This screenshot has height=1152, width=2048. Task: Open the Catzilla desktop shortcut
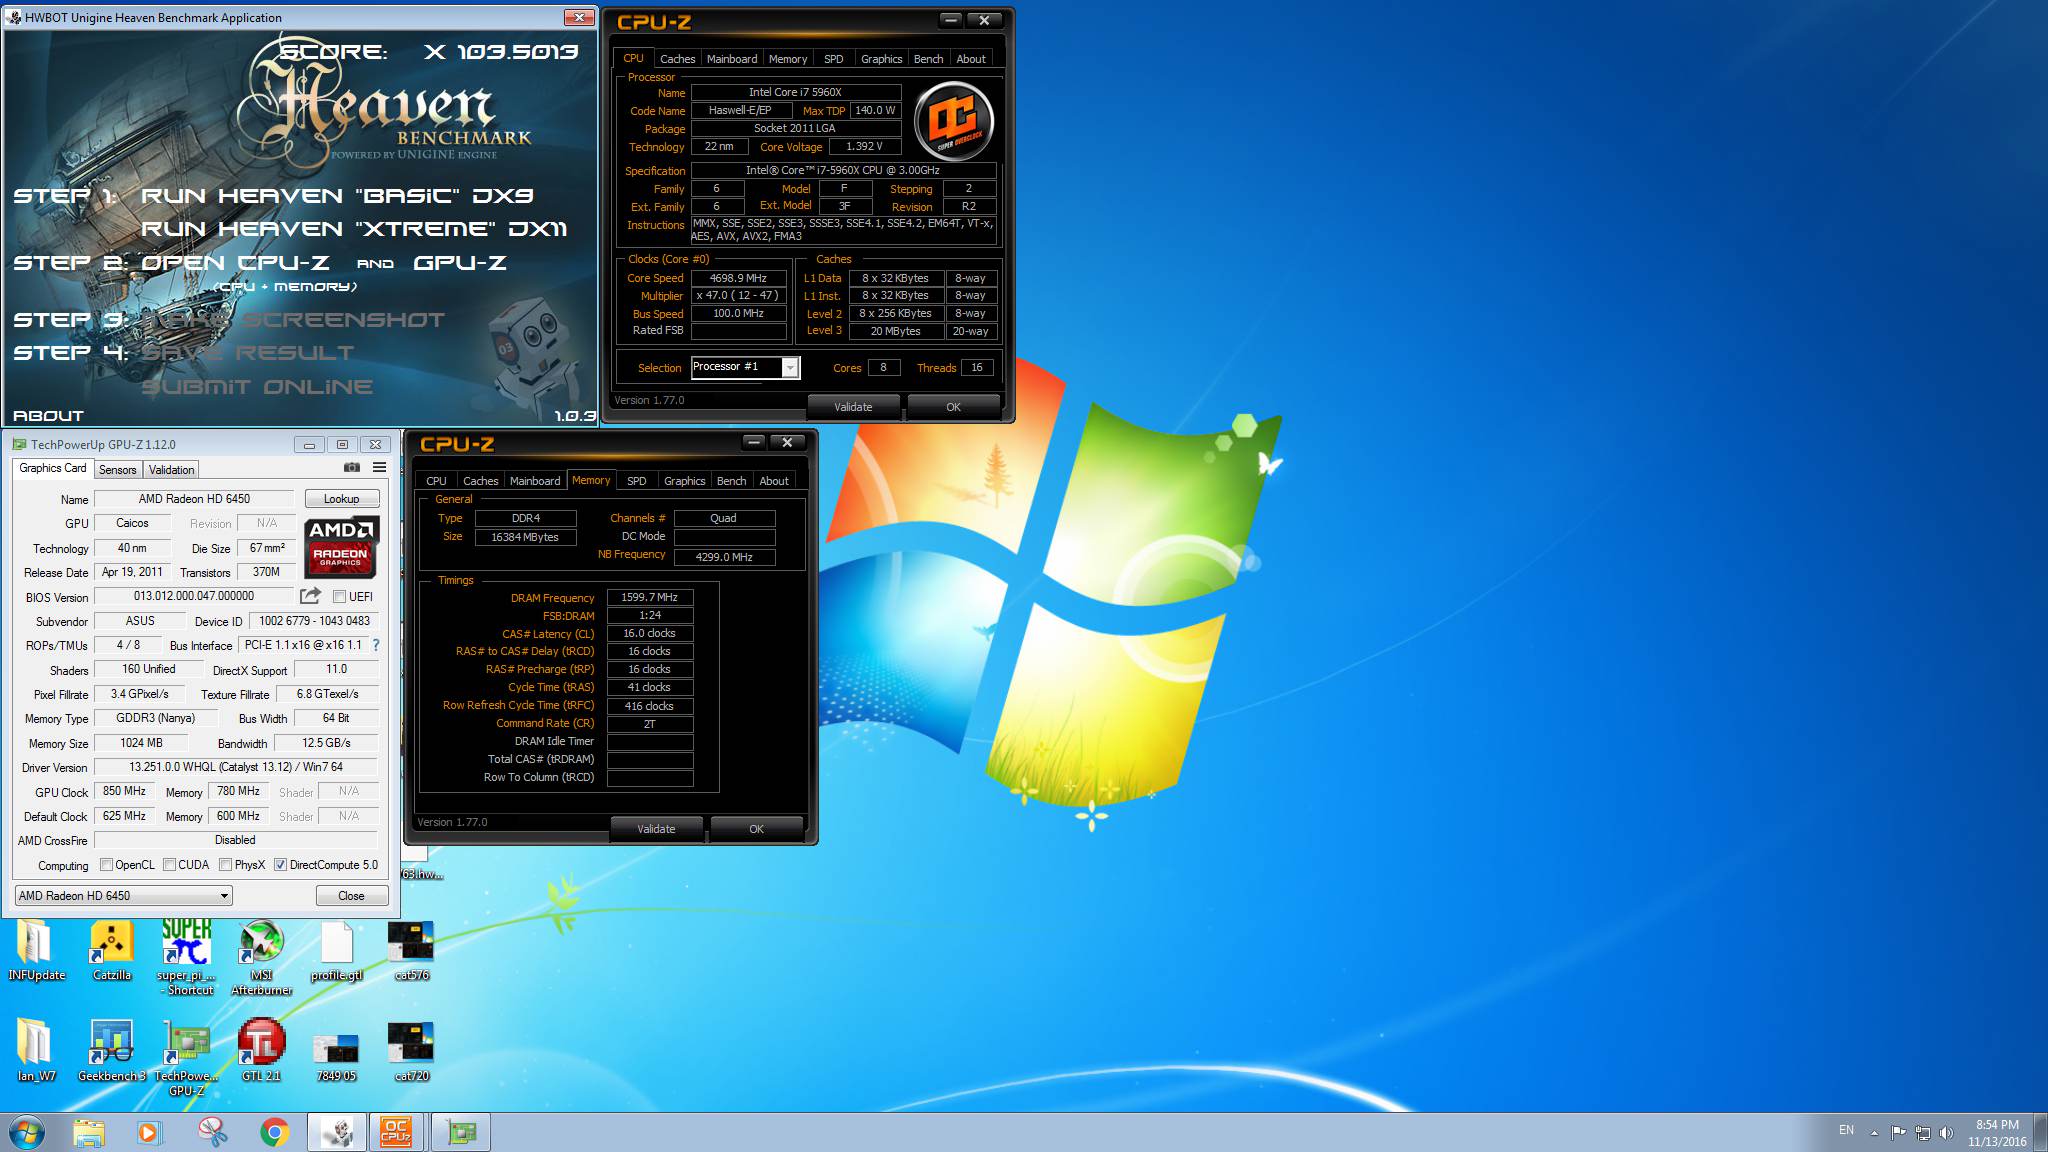click(x=111, y=950)
